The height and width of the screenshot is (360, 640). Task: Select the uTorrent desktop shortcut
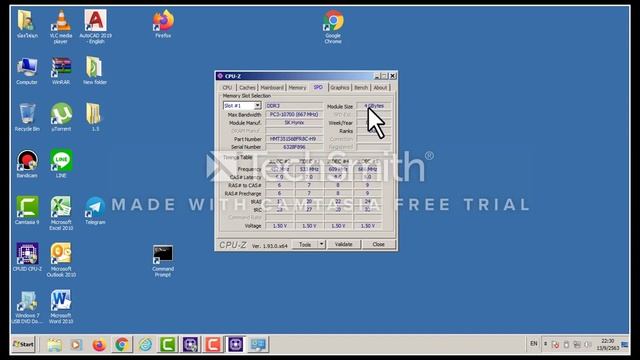(x=61, y=118)
